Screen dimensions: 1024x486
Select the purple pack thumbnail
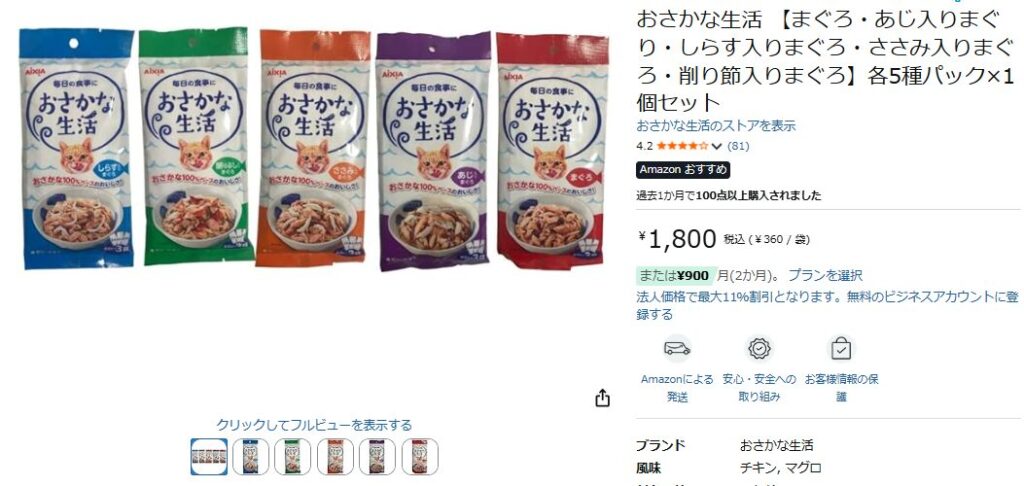(x=377, y=457)
